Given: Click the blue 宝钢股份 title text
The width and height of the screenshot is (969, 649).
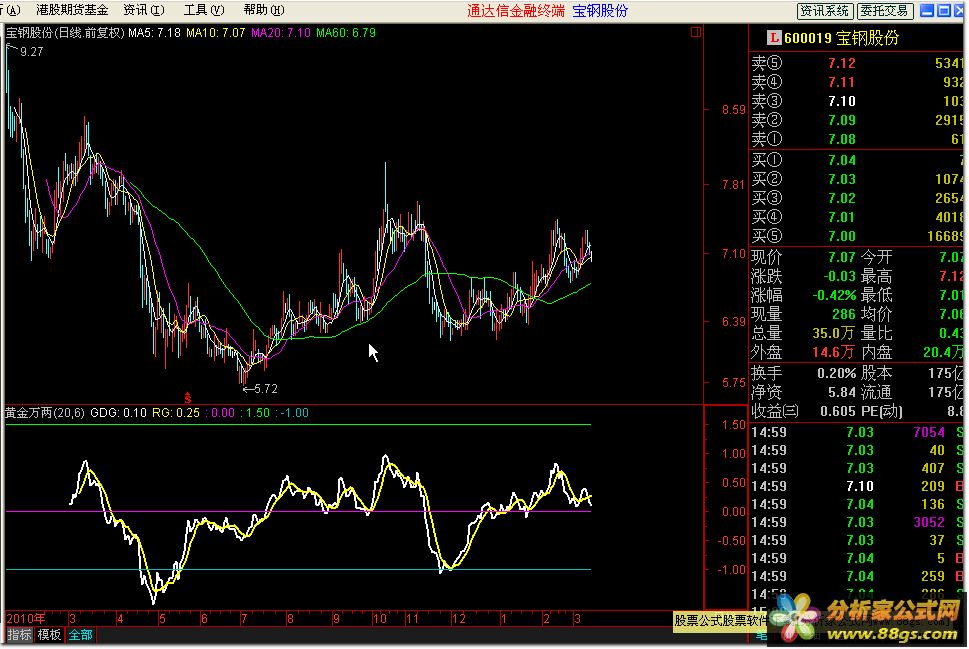Looking at the screenshot, I should (600, 11).
